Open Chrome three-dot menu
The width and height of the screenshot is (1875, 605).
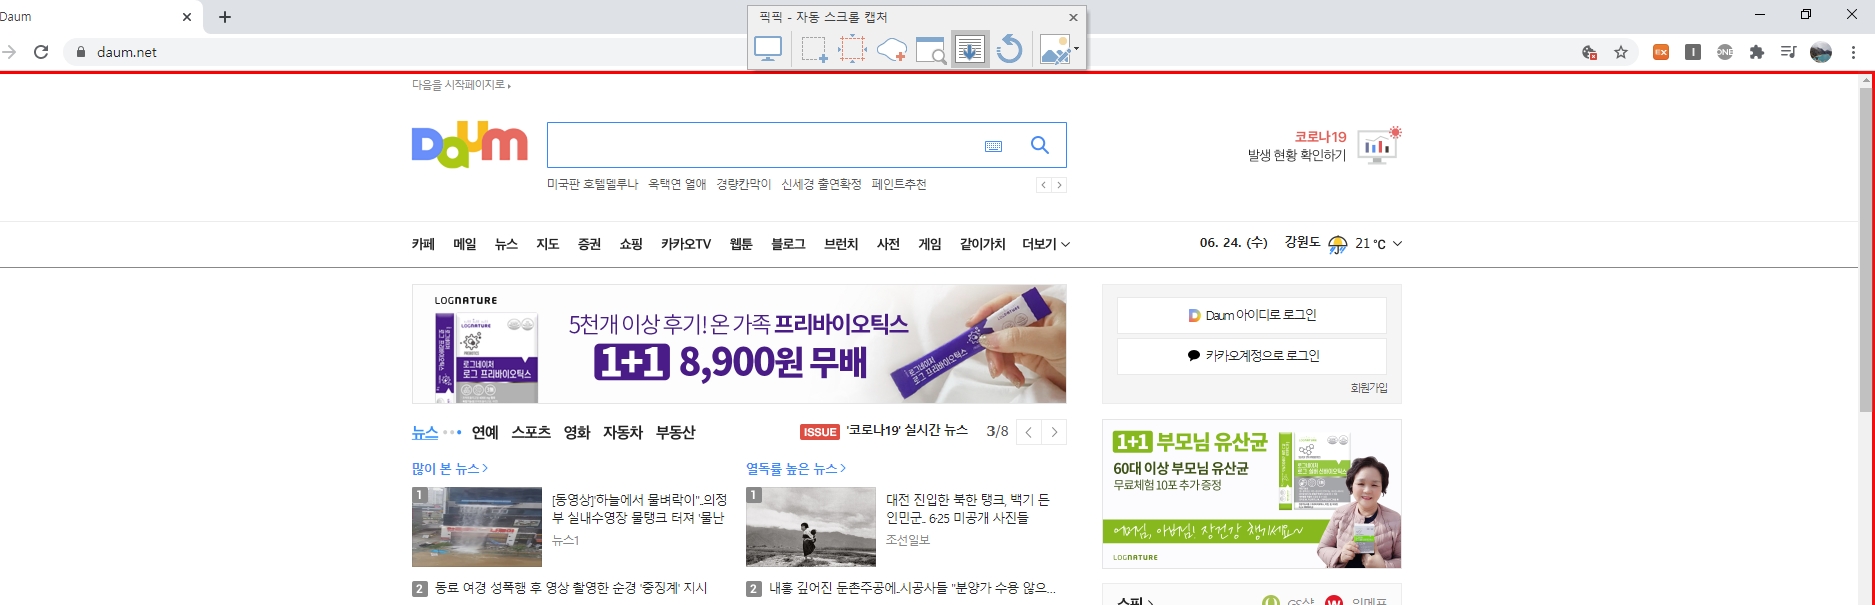(1853, 52)
